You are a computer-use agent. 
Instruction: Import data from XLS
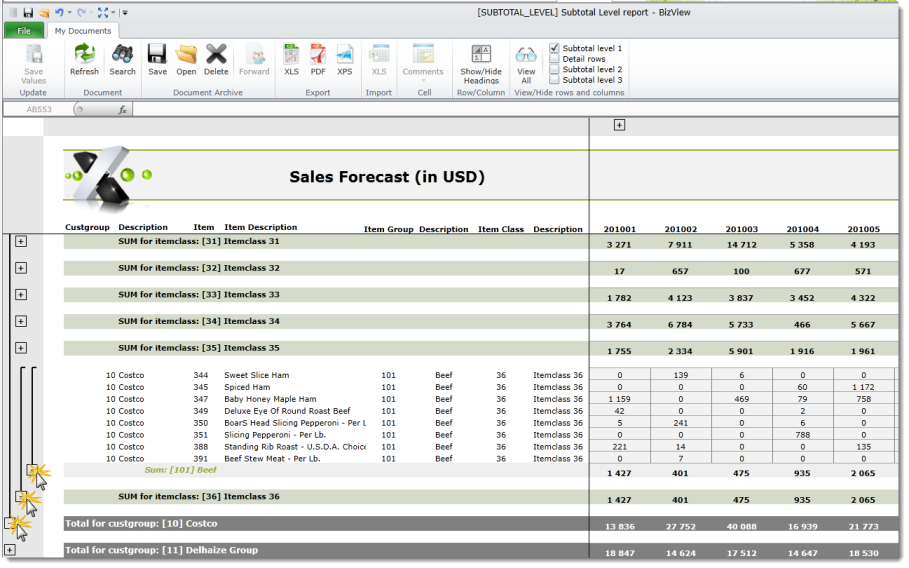[x=379, y=60]
